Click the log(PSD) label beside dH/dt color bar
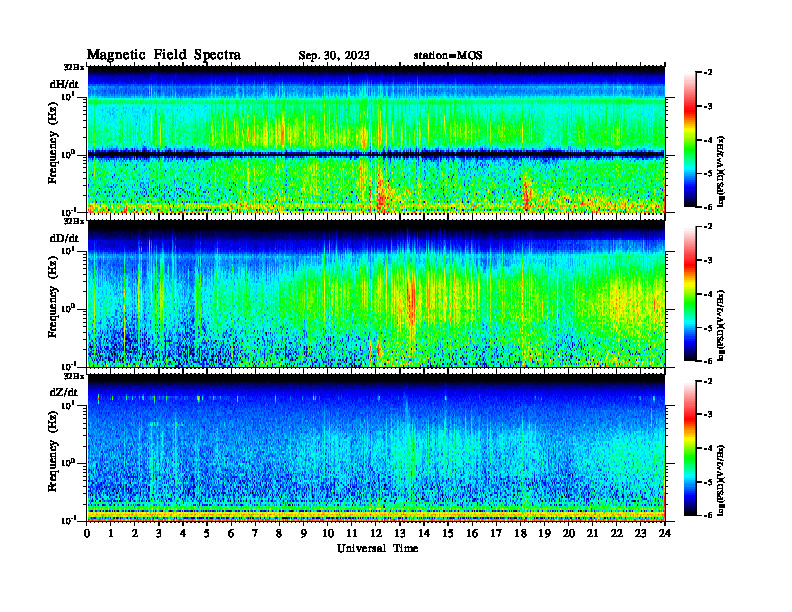Image resolution: width=792 pixels, height=612 pixels. tap(721, 171)
